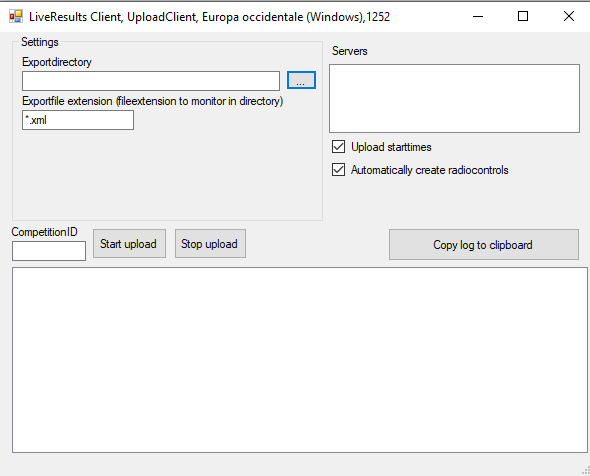This screenshot has width=590, height=476.
Task: Stop the upload
Action: tap(210, 244)
